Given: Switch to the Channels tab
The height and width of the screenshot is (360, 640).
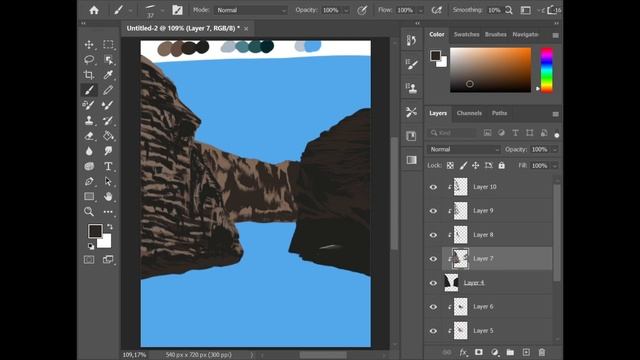Looking at the screenshot, I should pyautogui.click(x=469, y=113).
